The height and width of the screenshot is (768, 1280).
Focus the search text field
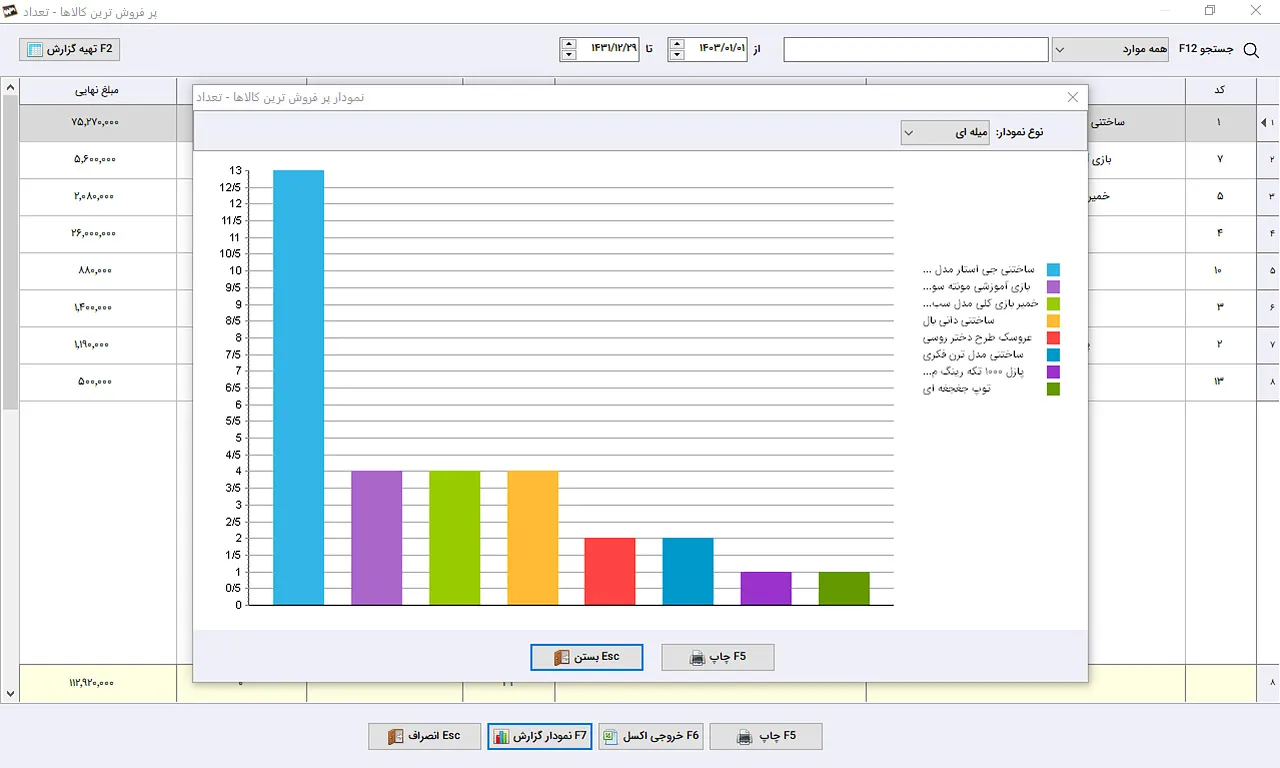coord(916,49)
